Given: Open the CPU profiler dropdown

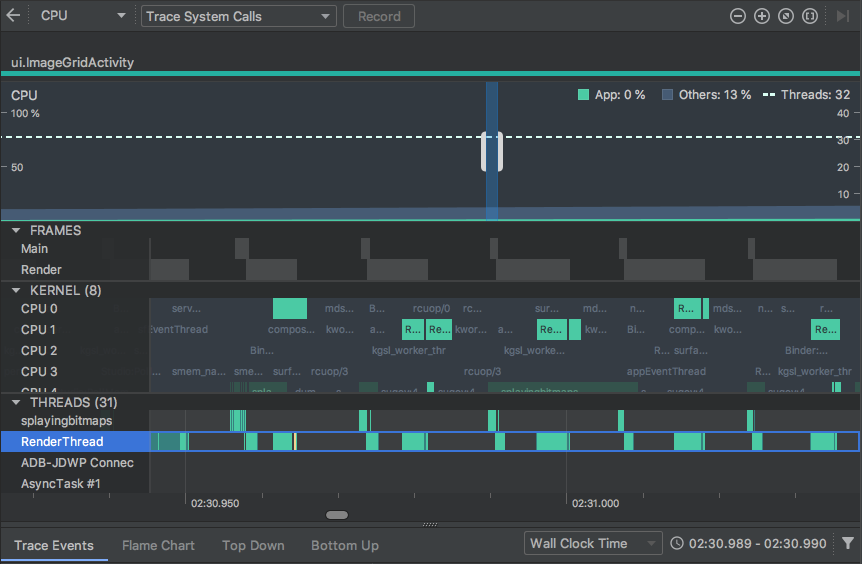Looking at the screenshot, I should [x=83, y=16].
